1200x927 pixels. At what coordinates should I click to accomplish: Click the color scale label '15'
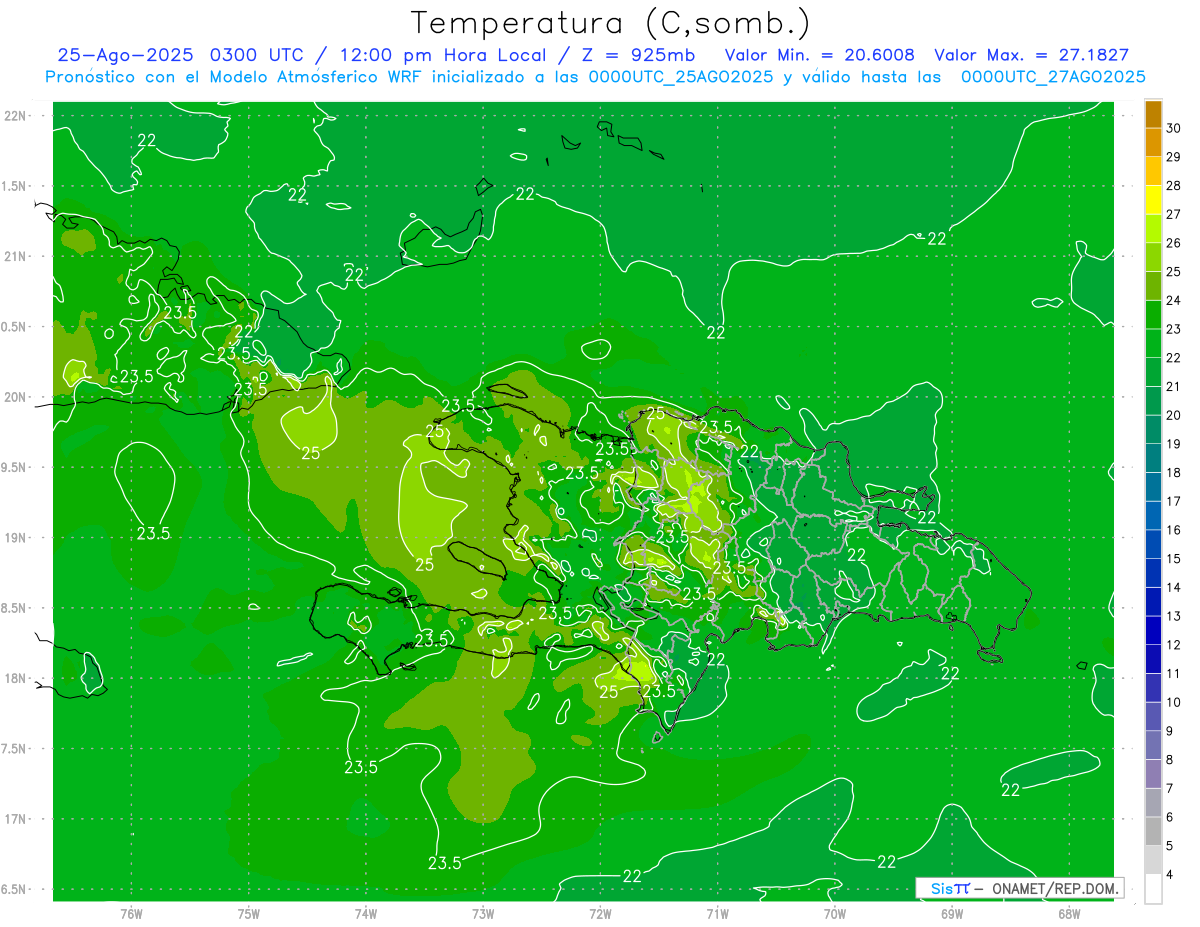point(1173,559)
